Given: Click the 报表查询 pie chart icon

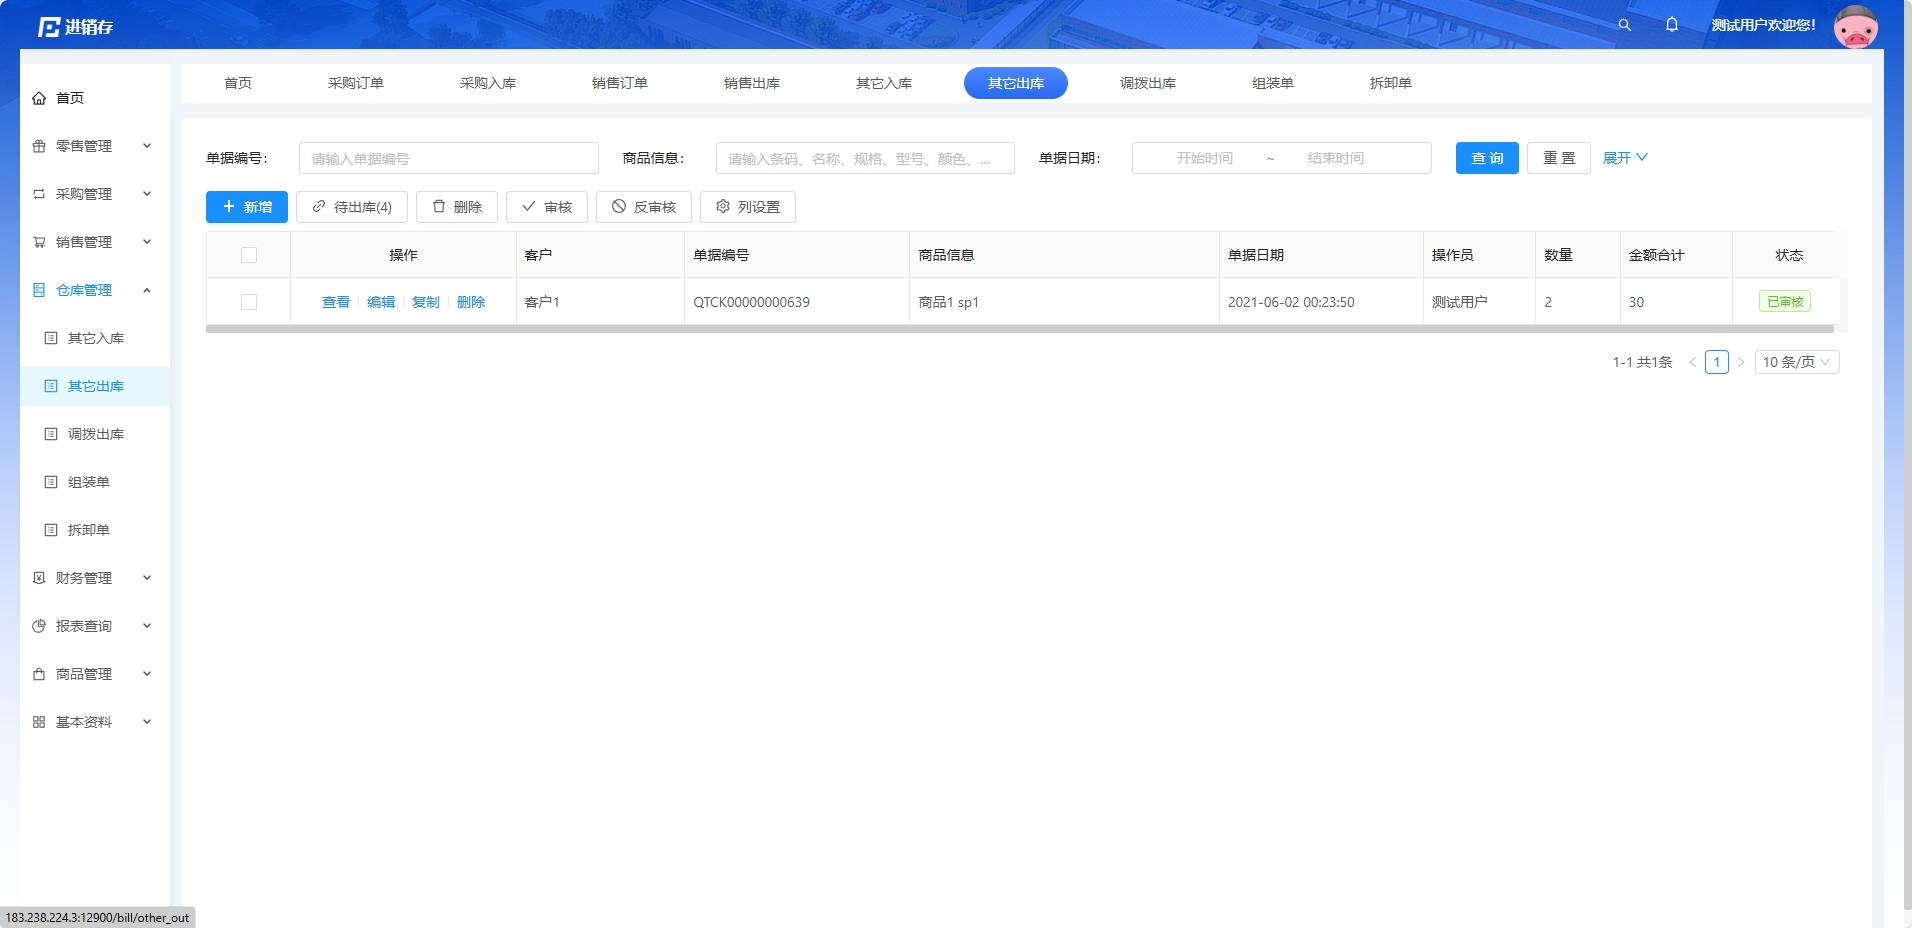Looking at the screenshot, I should pyautogui.click(x=39, y=626).
